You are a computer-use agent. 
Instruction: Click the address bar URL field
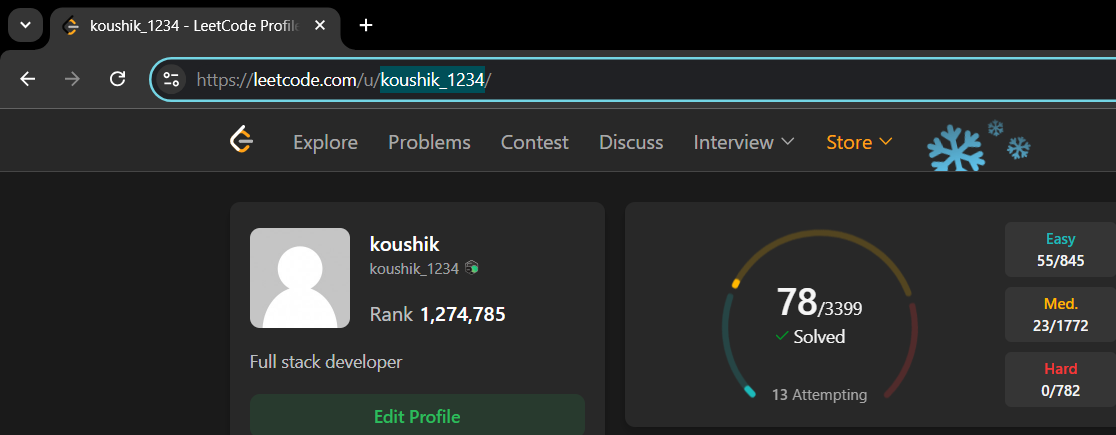[x=633, y=80]
